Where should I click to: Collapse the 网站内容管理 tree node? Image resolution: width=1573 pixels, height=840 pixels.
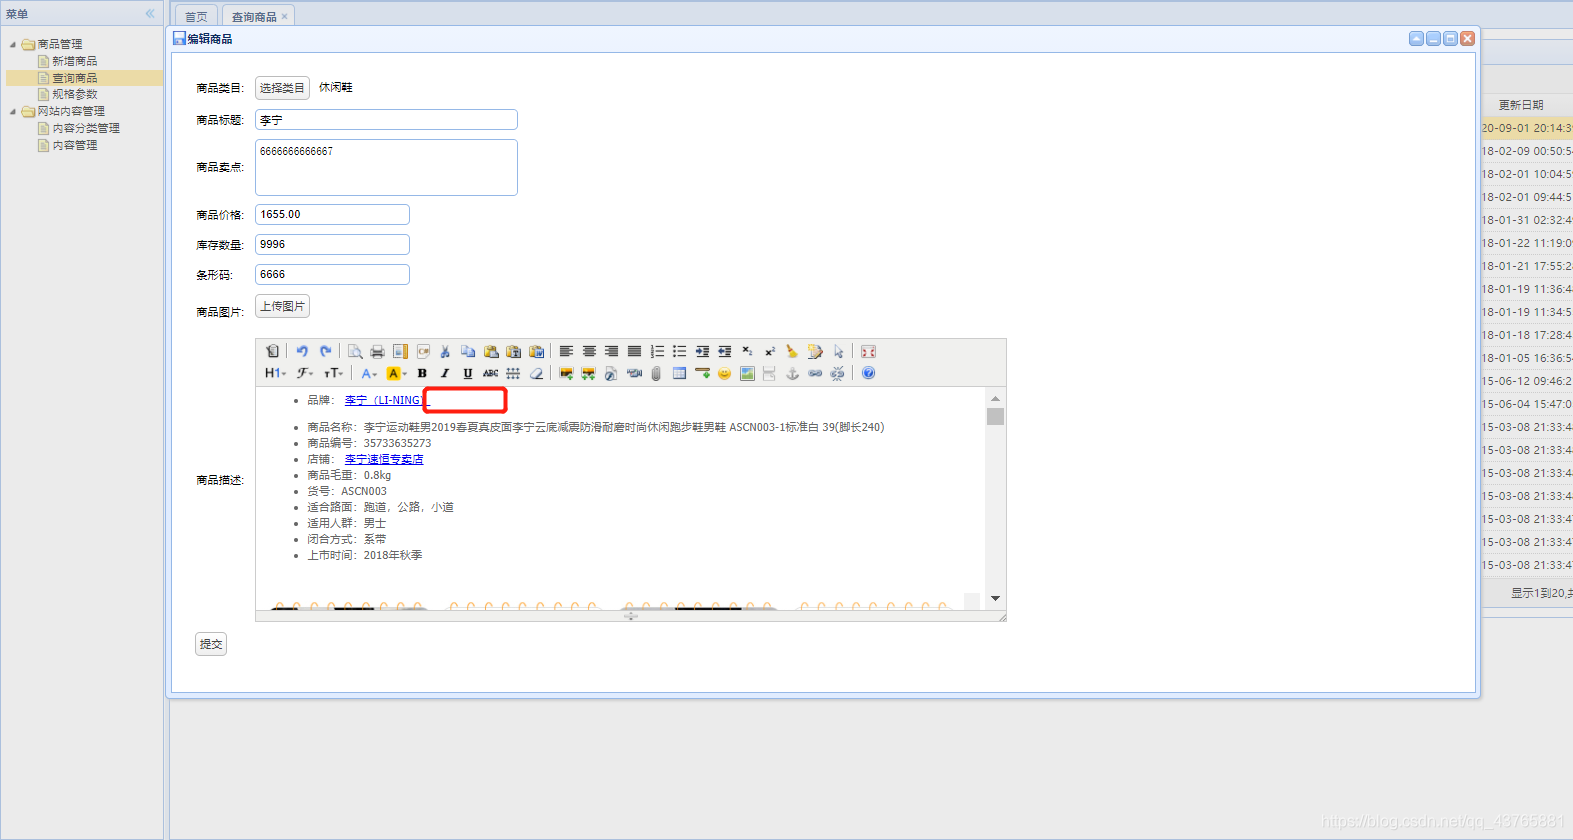click(x=13, y=111)
